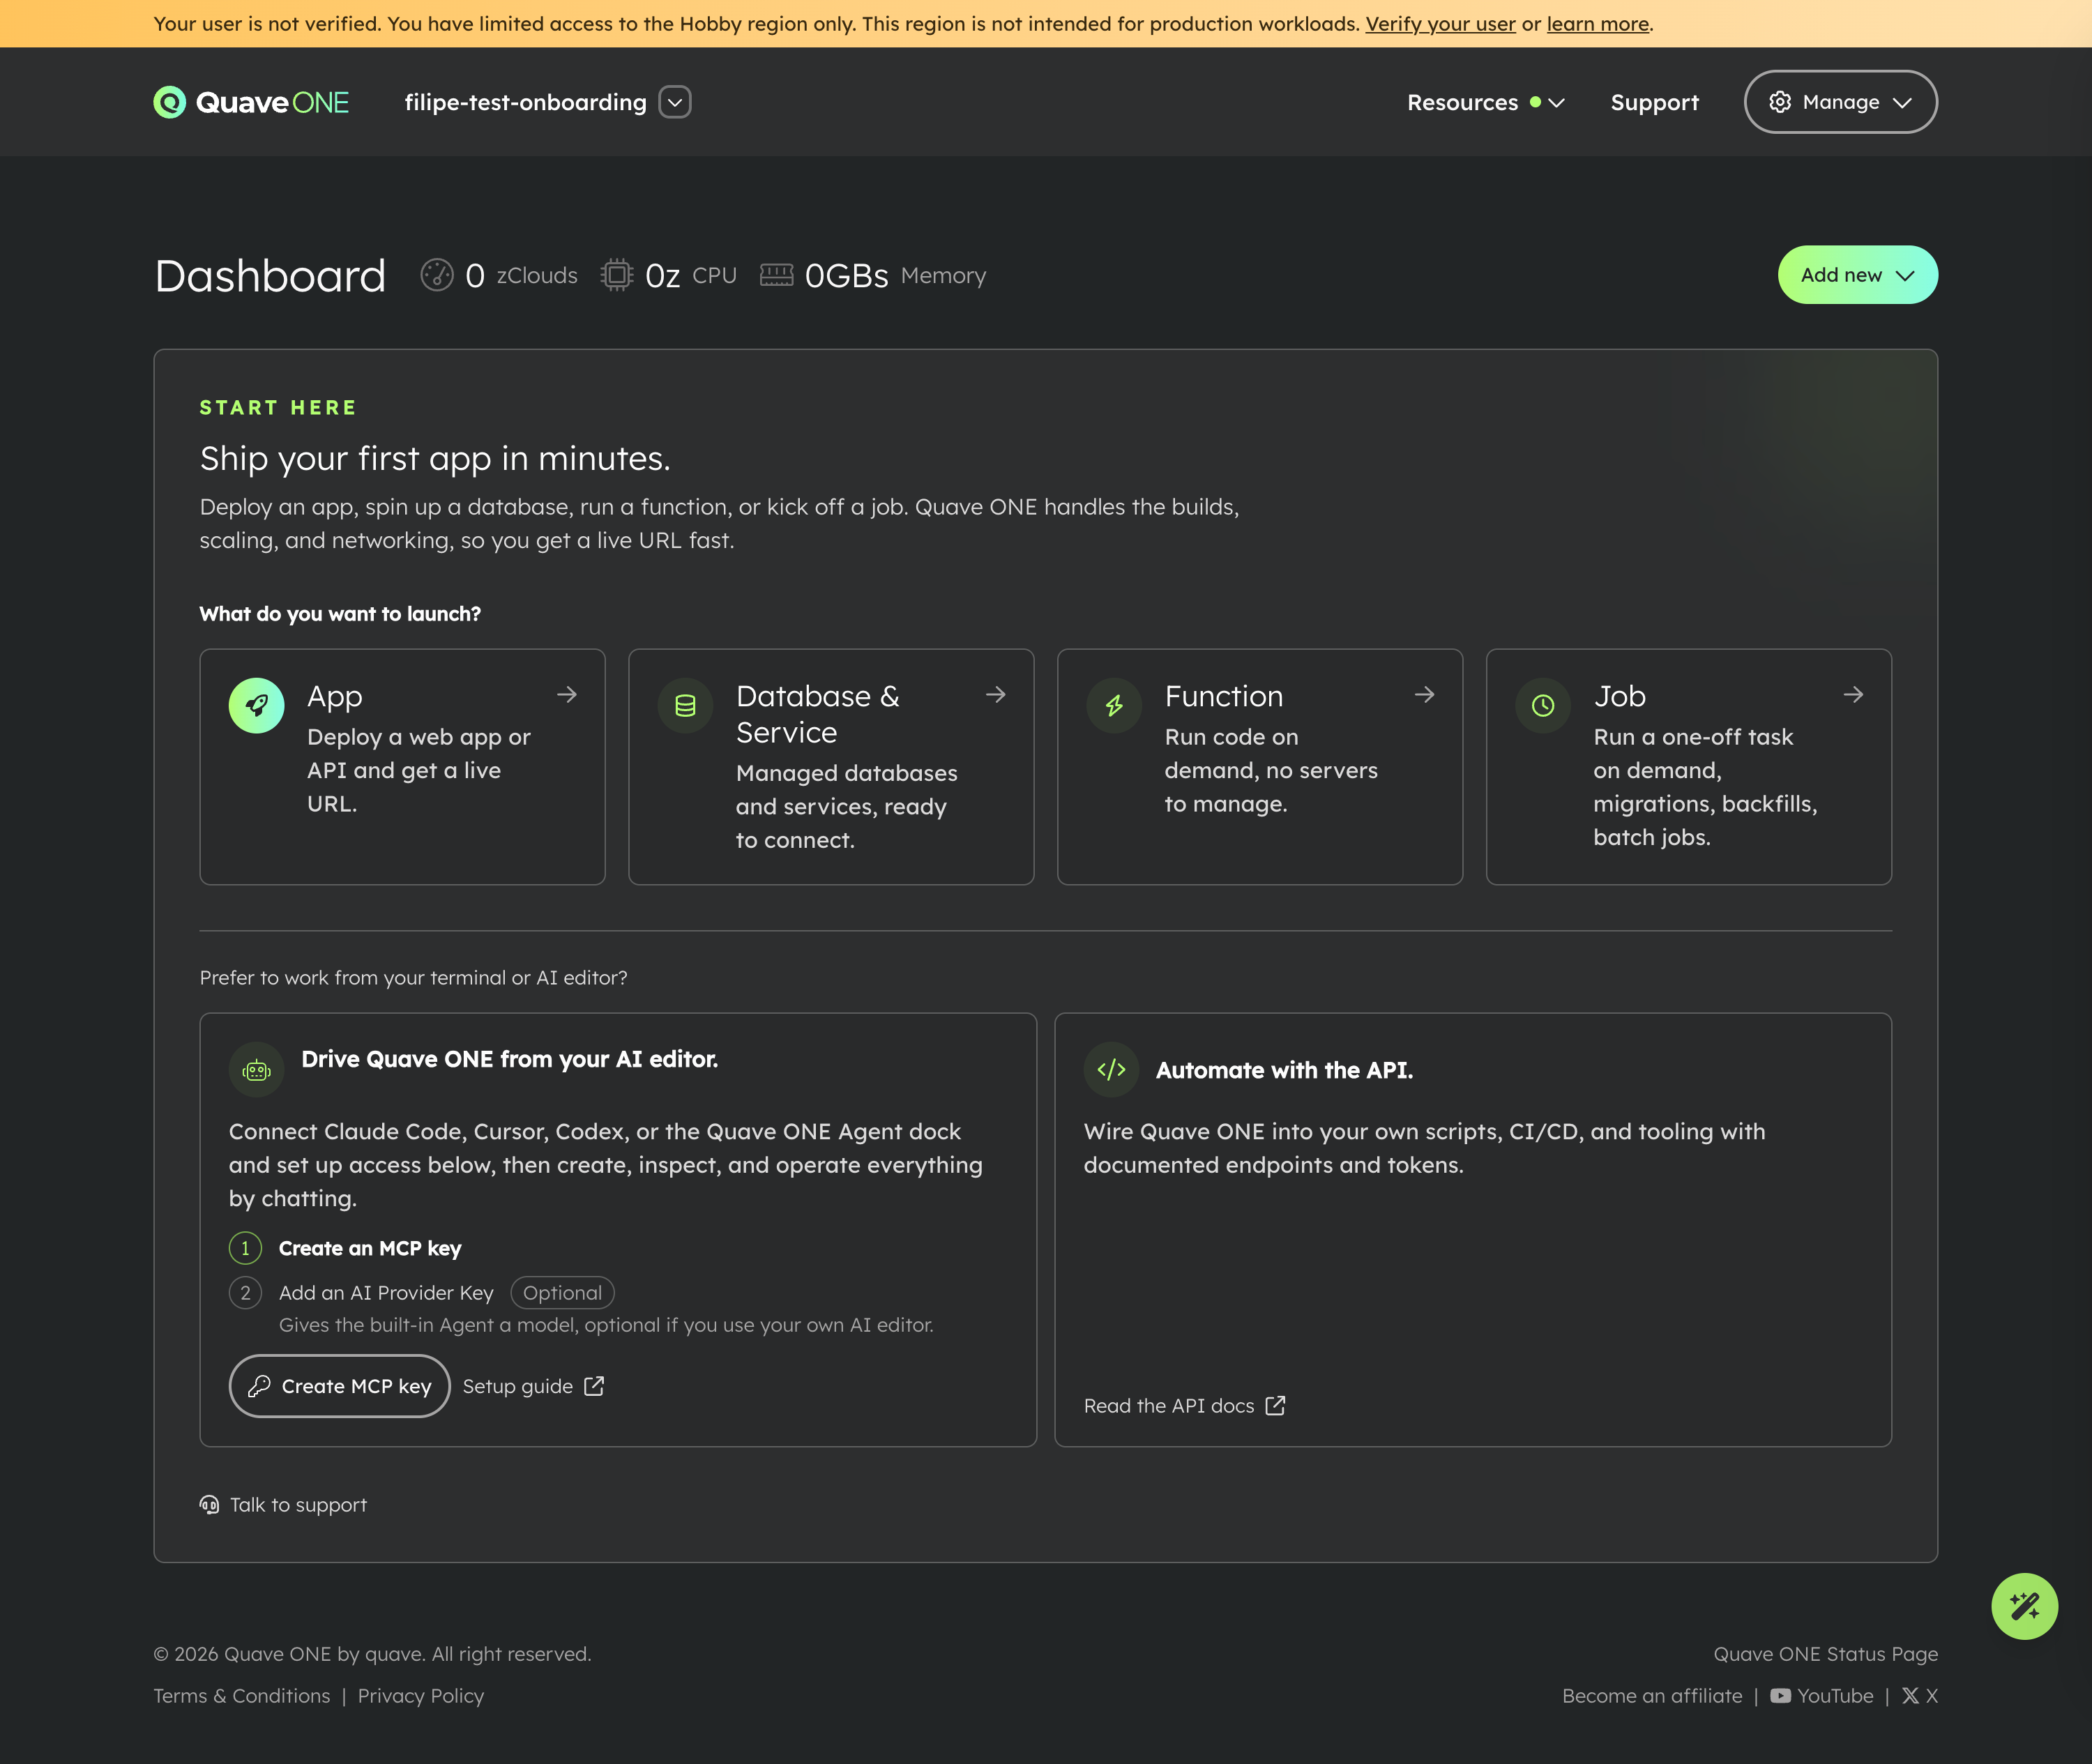Click the AI editor robot icon
Viewport: 2092px width, 1764px height.
[257, 1071]
